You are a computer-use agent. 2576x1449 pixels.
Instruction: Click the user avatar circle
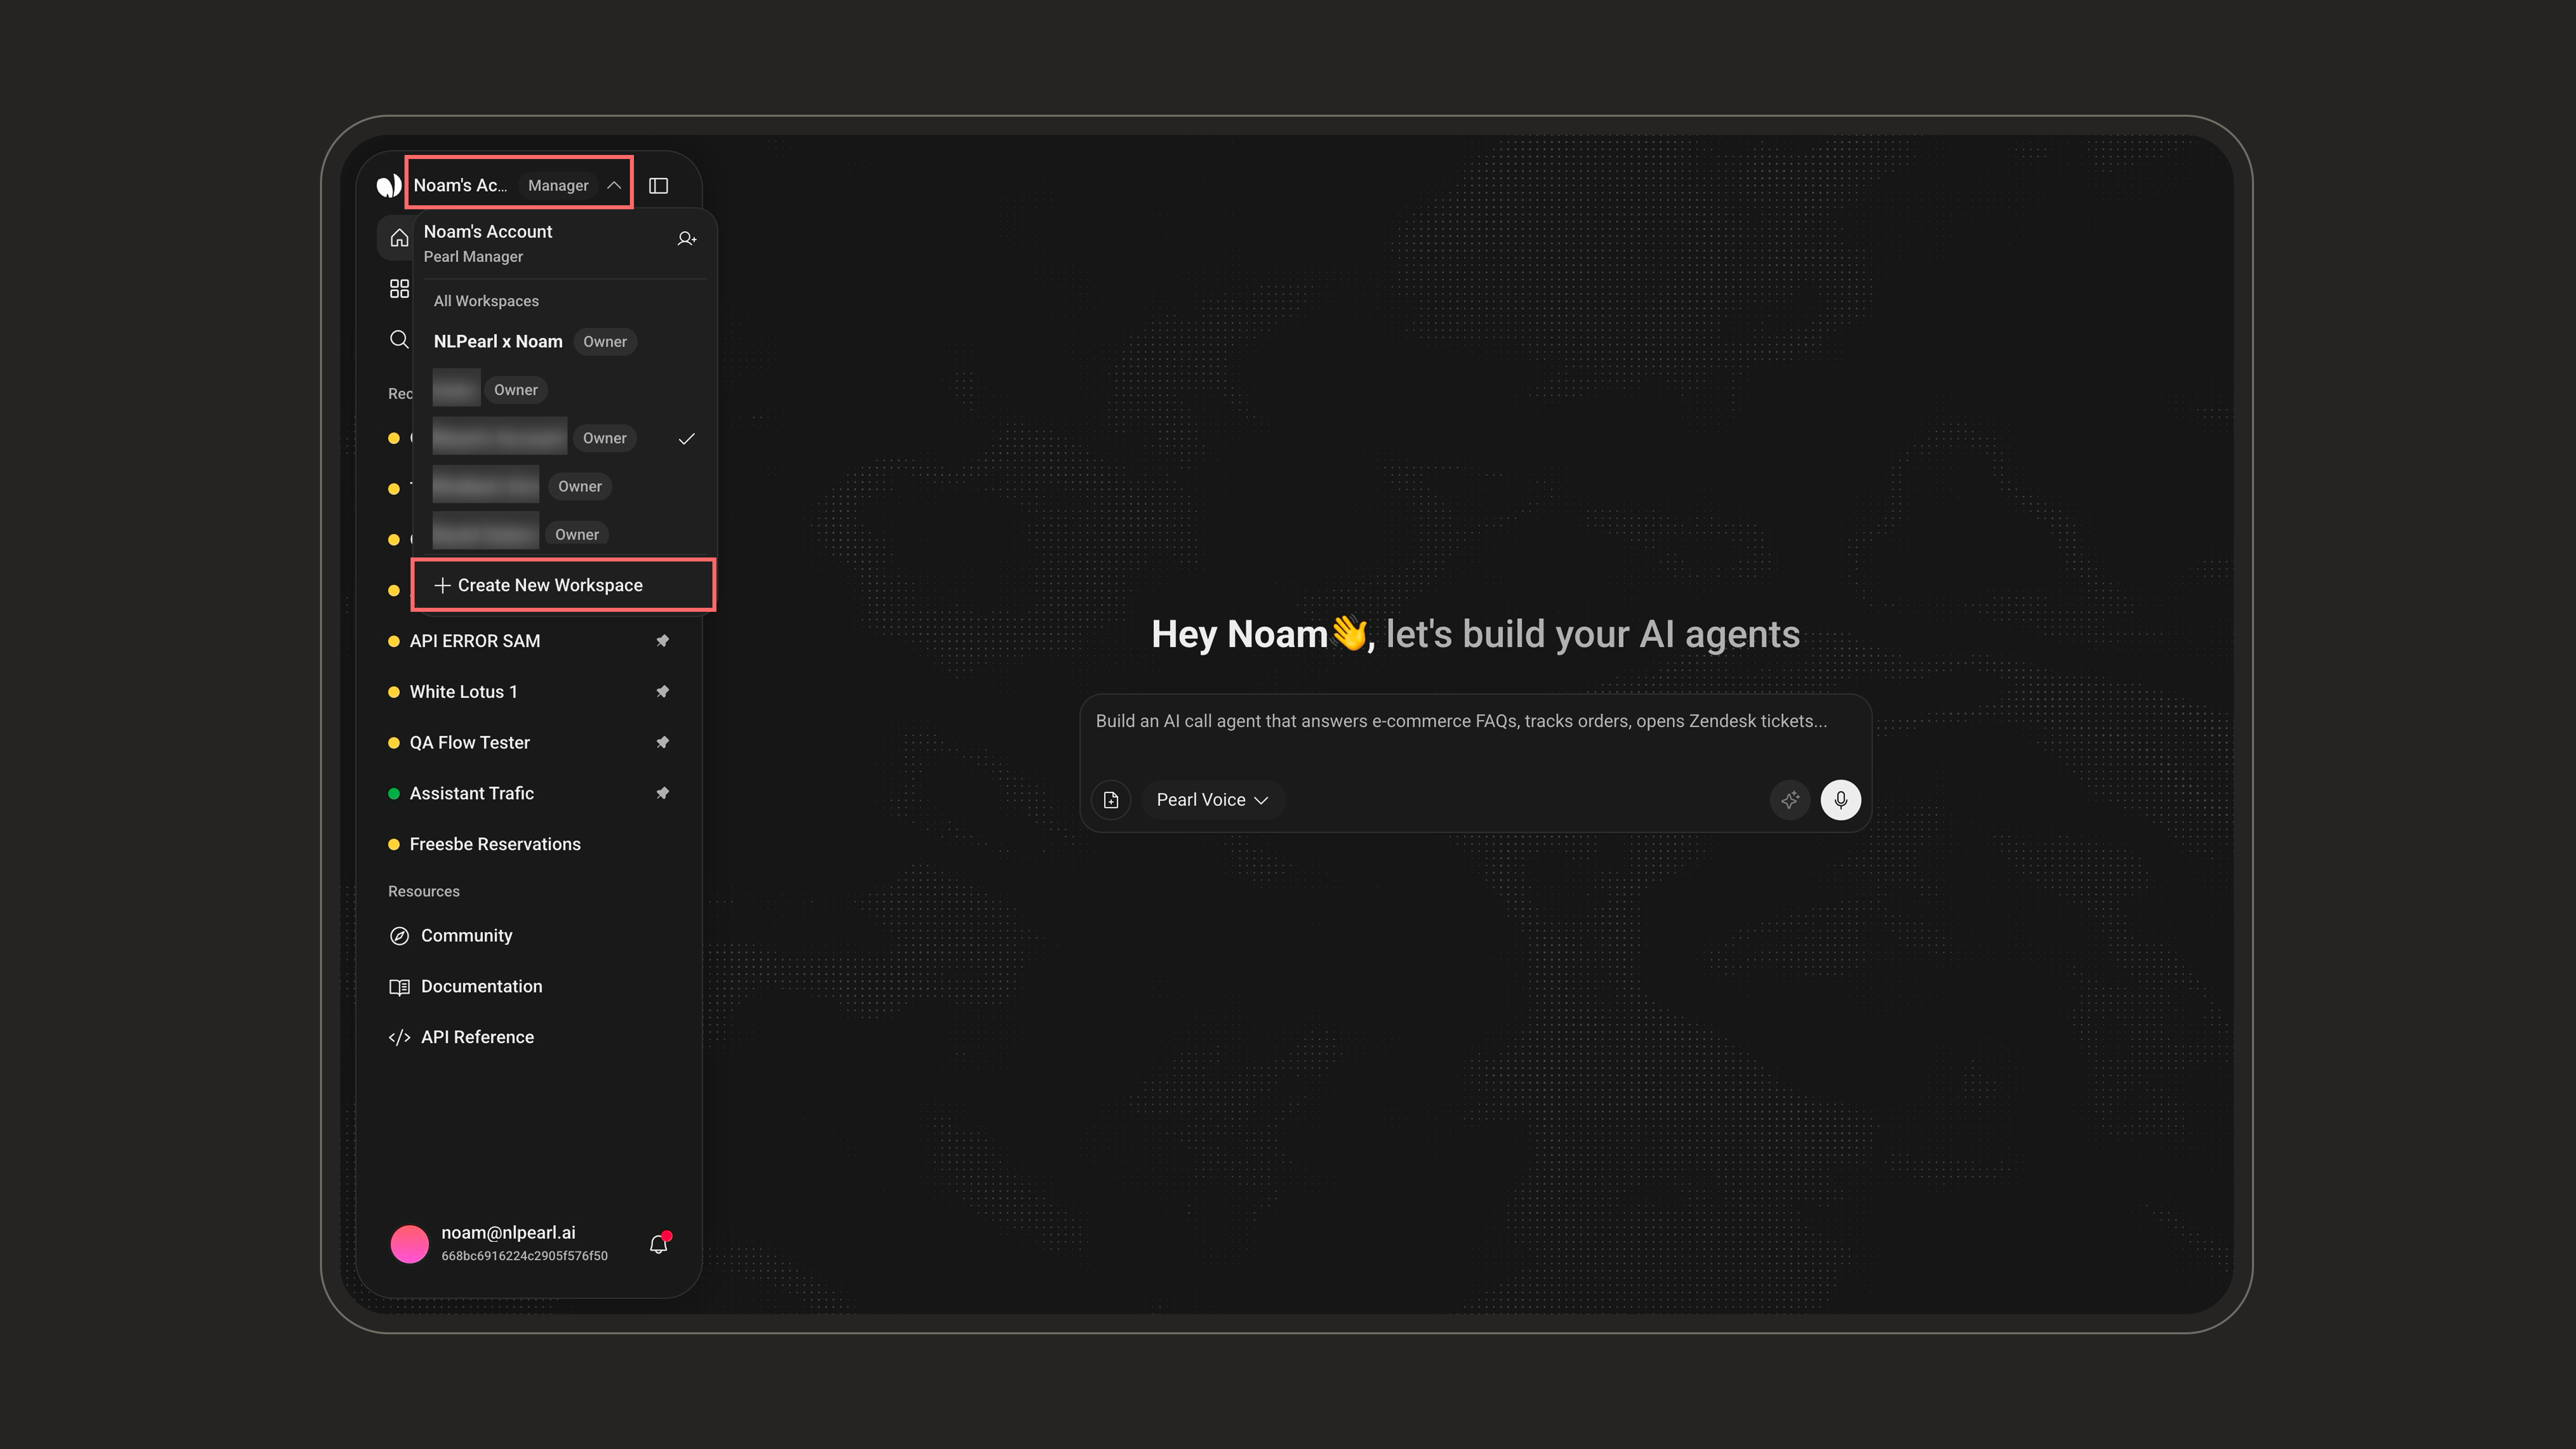coord(409,1244)
